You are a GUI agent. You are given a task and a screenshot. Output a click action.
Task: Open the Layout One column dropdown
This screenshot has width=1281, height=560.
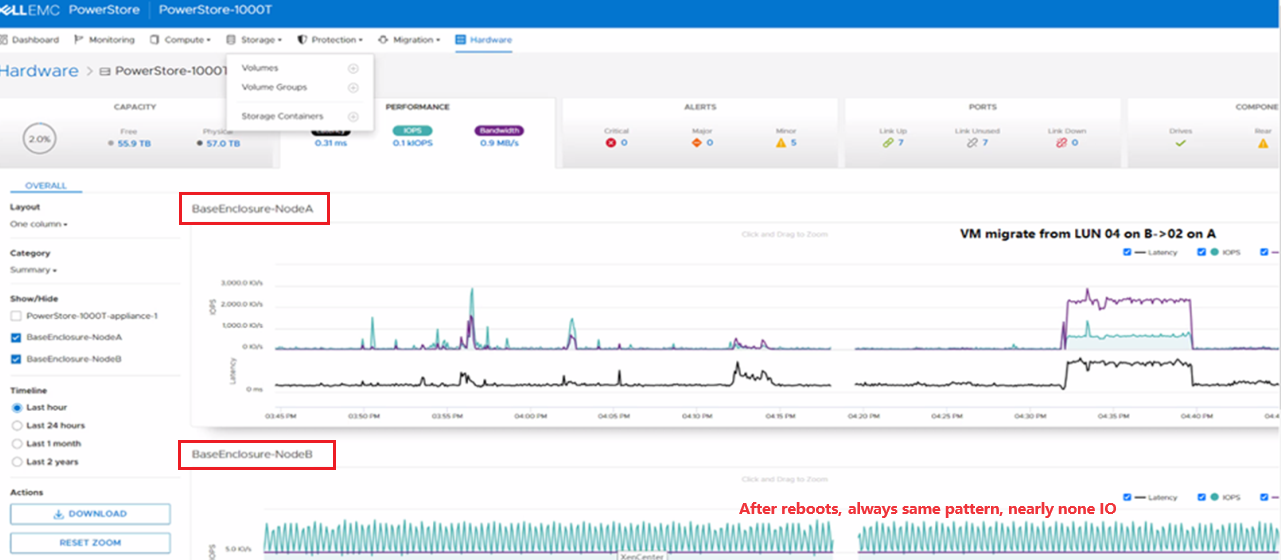(39, 224)
